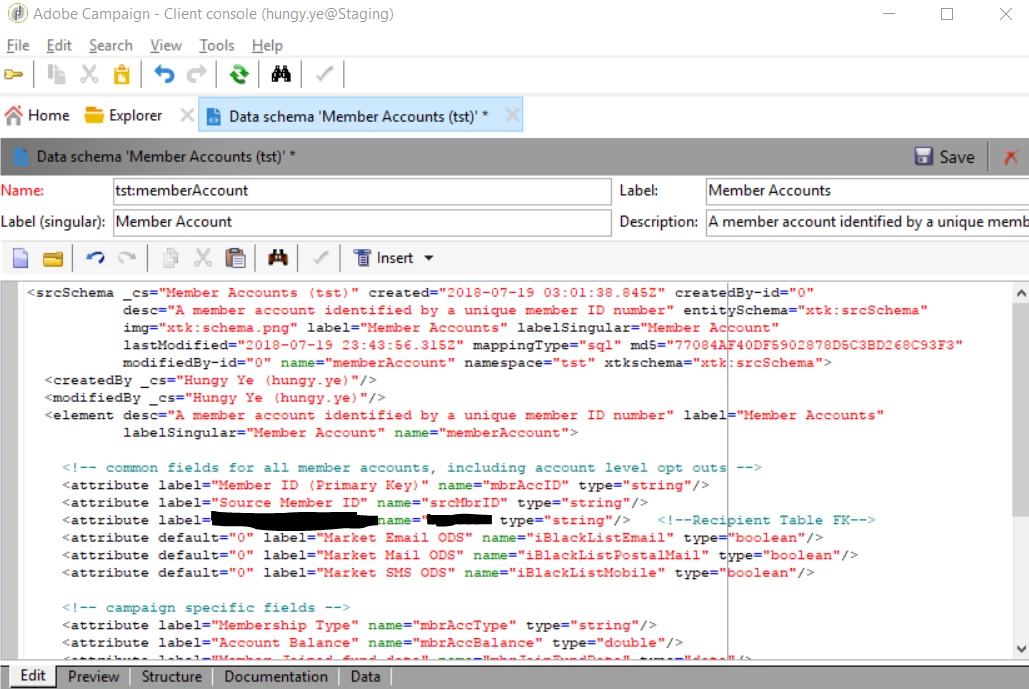
Task: Click the Label (singular) field
Action: [x=362, y=222]
